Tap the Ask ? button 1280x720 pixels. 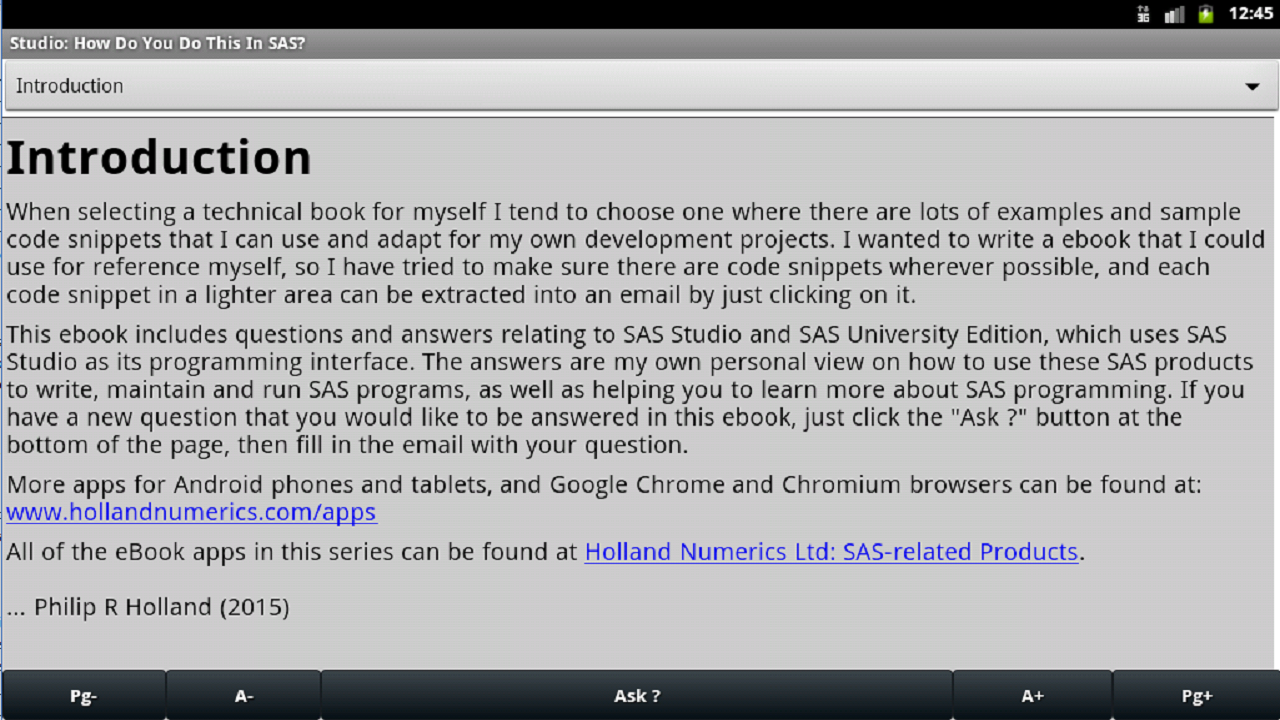(637, 696)
